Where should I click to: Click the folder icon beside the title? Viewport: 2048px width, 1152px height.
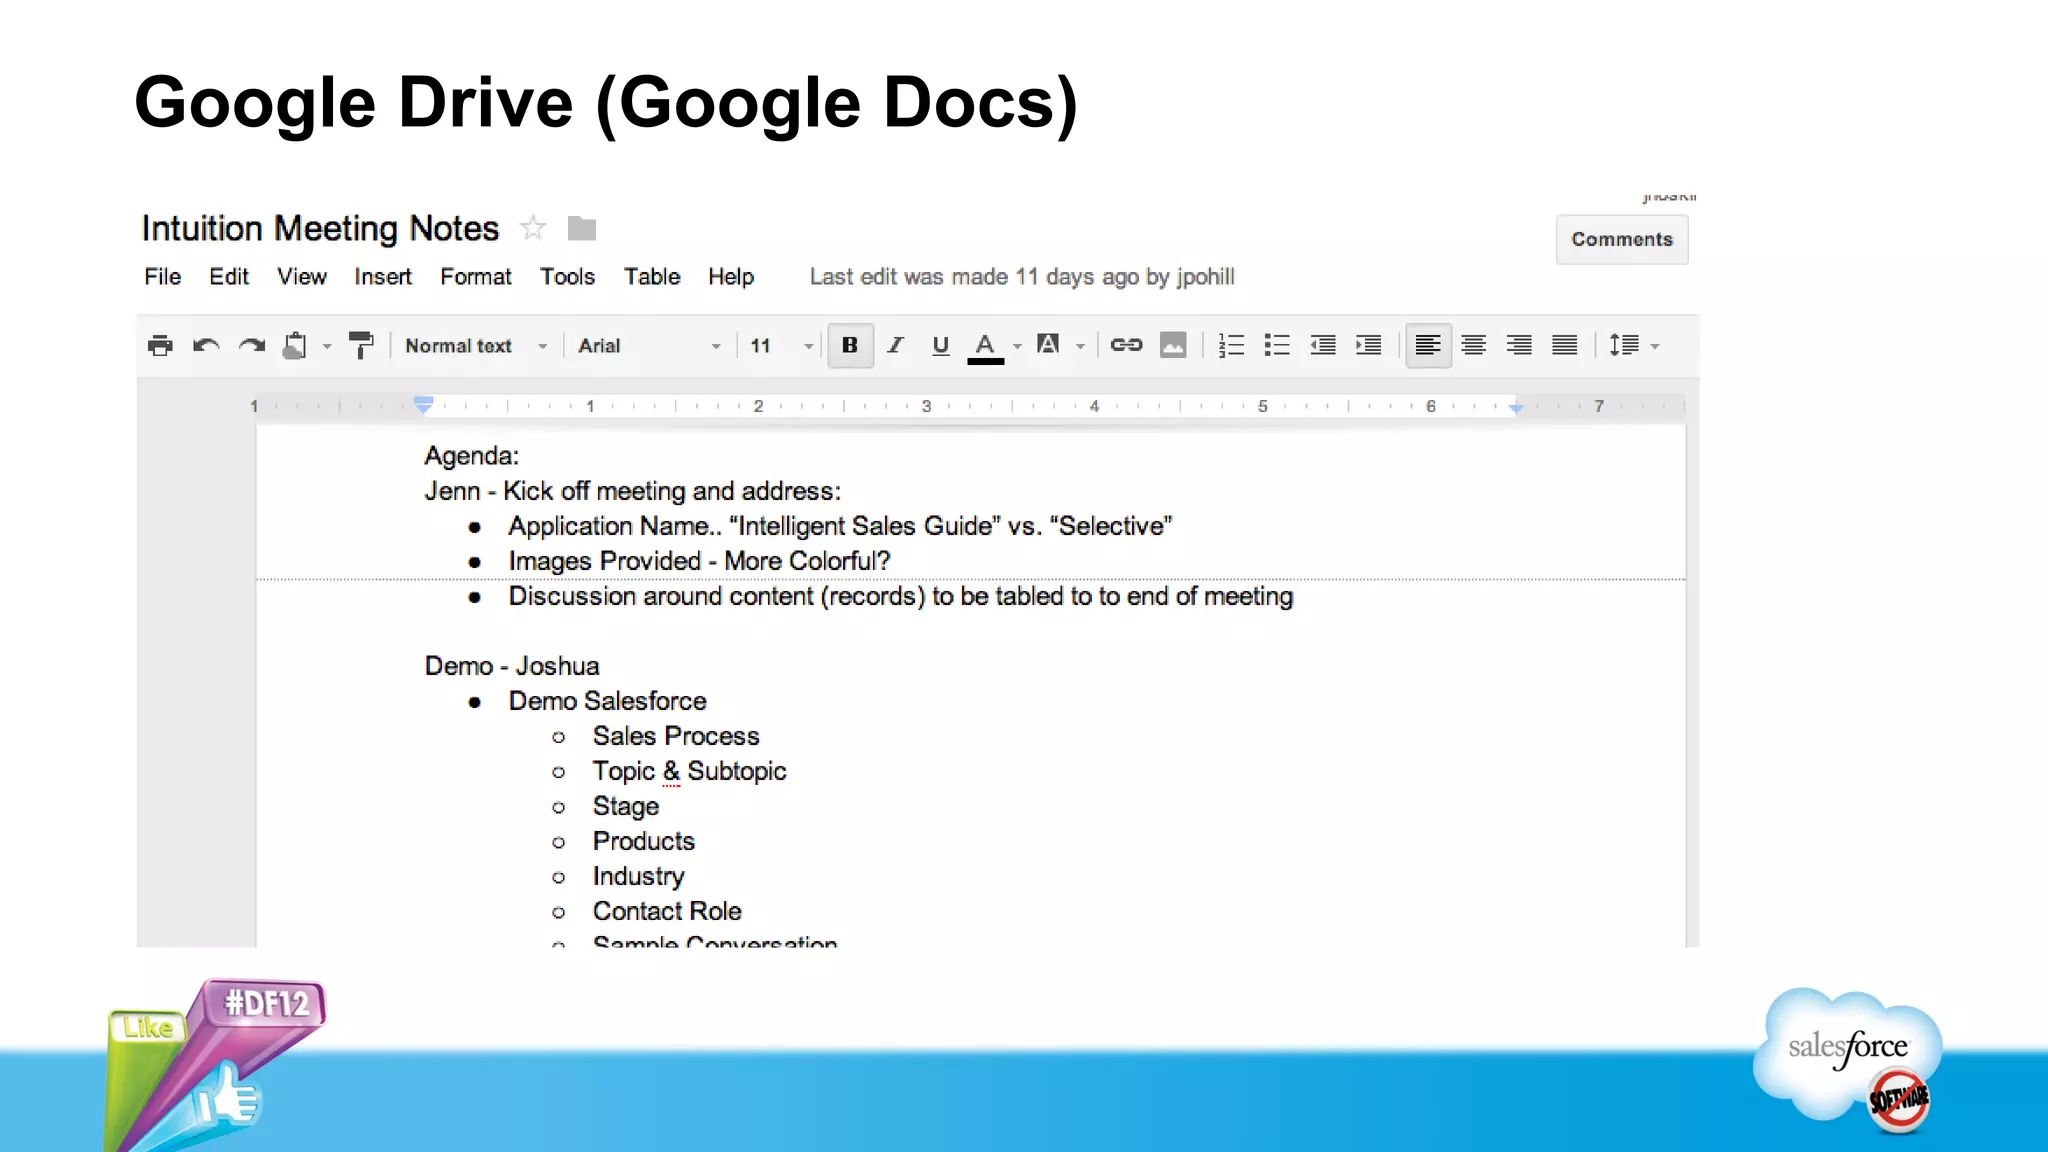tap(582, 229)
